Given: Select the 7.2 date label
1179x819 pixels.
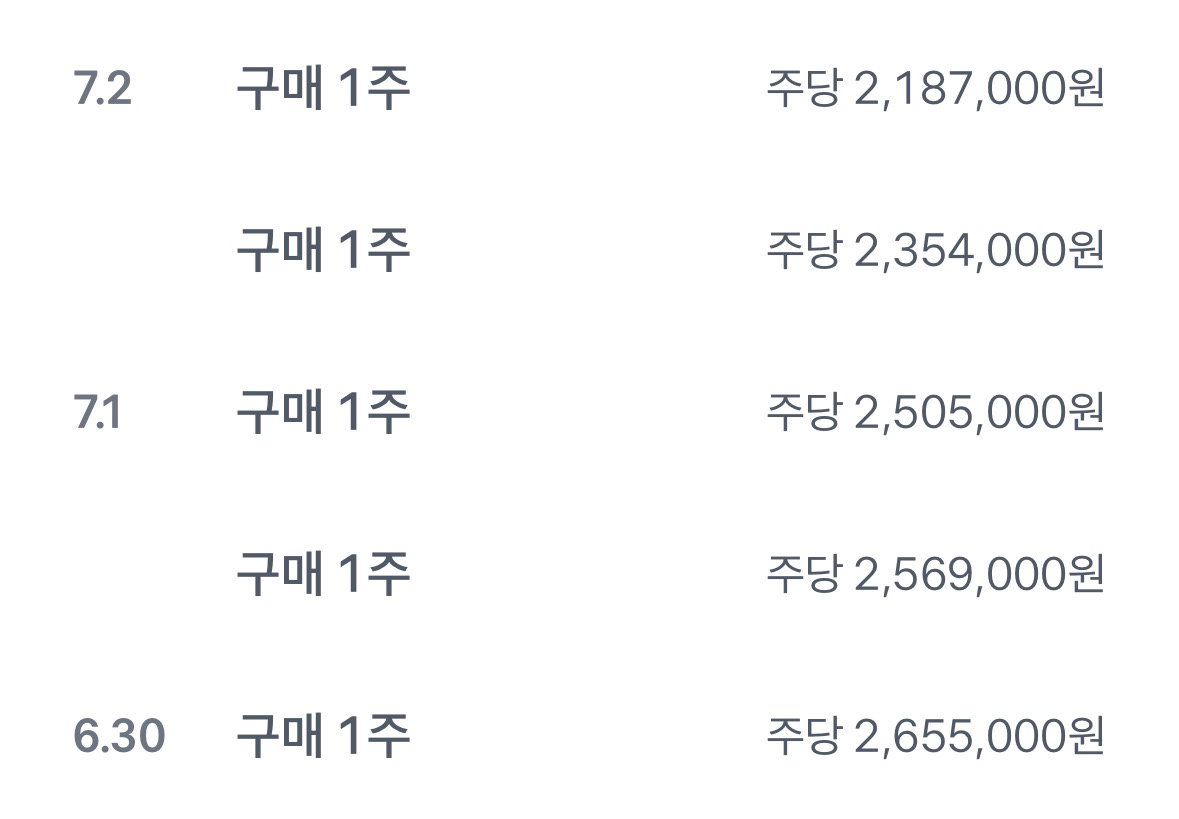Looking at the screenshot, I should (x=102, y=88).
